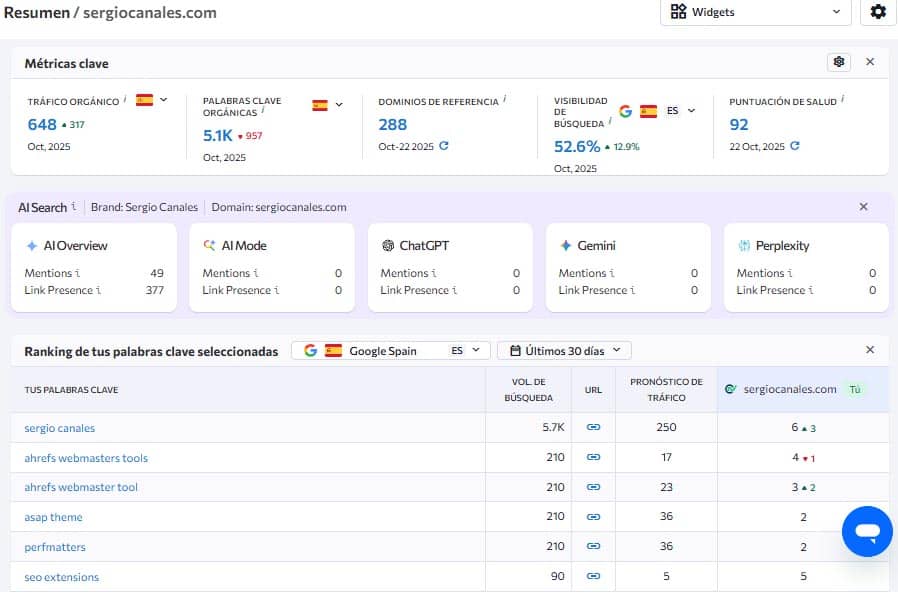This screenshot has height=592, width=898.
Task: Close the AI Search panel
Action: point(863,207)
